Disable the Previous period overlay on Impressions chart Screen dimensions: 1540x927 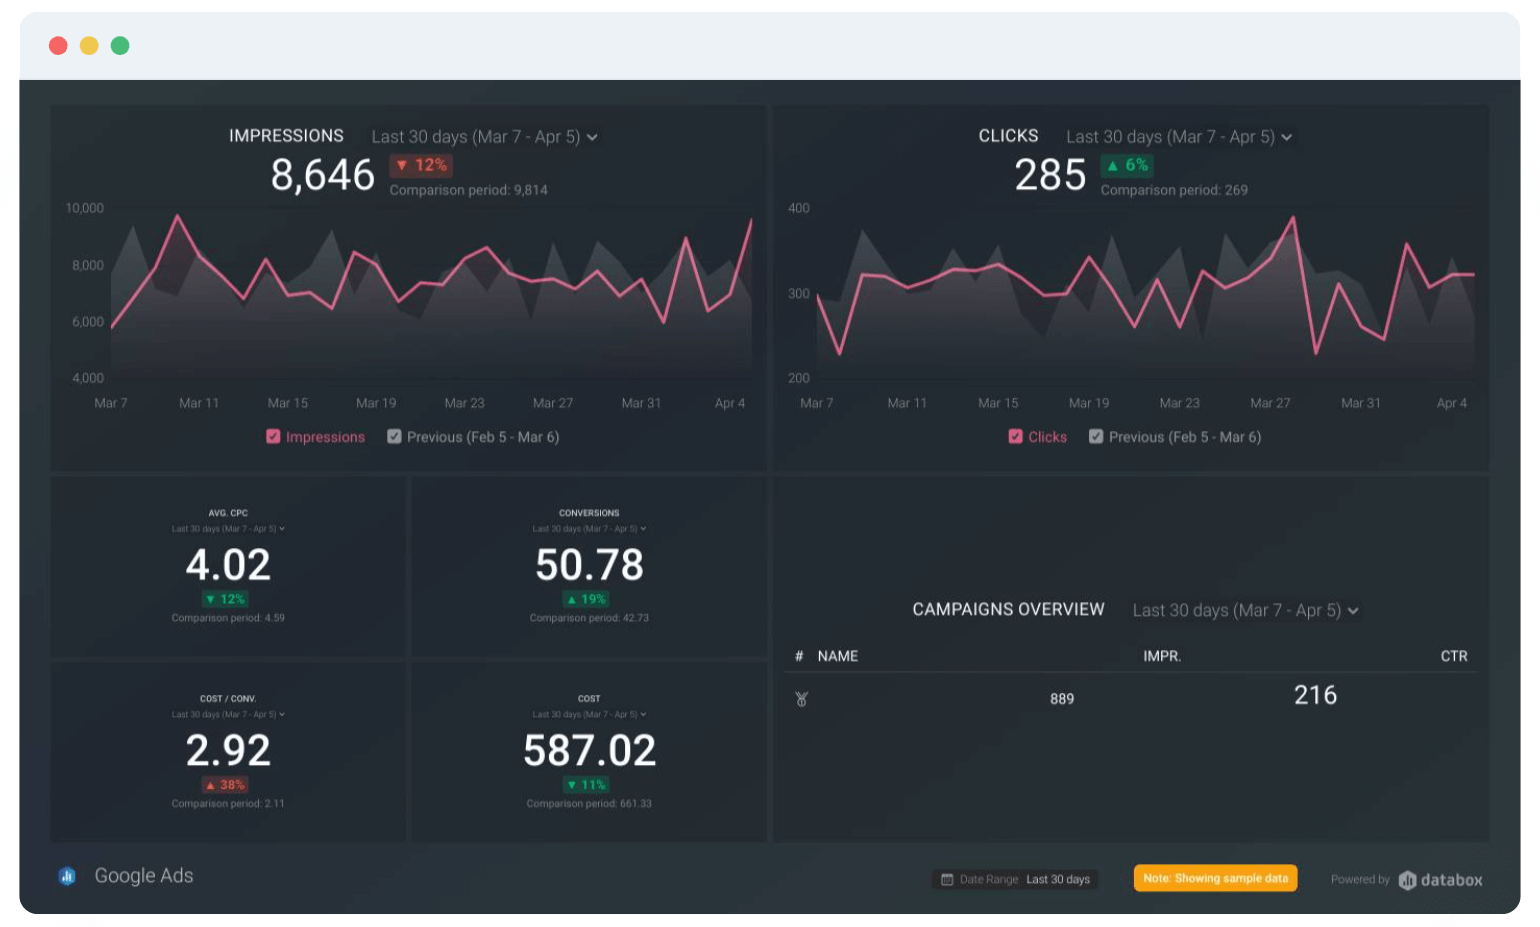click(x=394, y=436)
